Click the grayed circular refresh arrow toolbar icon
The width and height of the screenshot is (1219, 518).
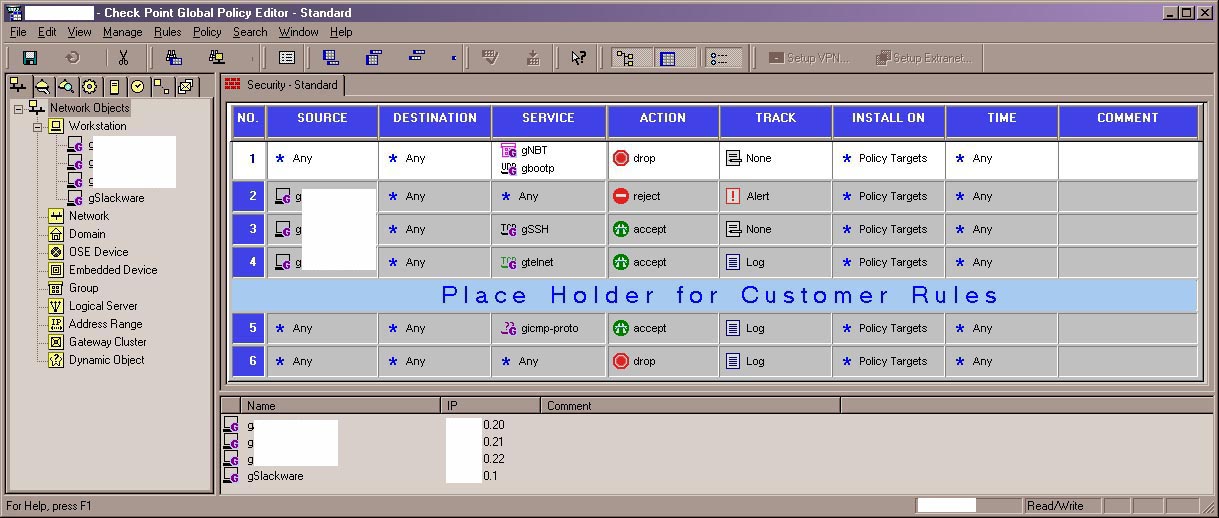click(x=73, y=58)
